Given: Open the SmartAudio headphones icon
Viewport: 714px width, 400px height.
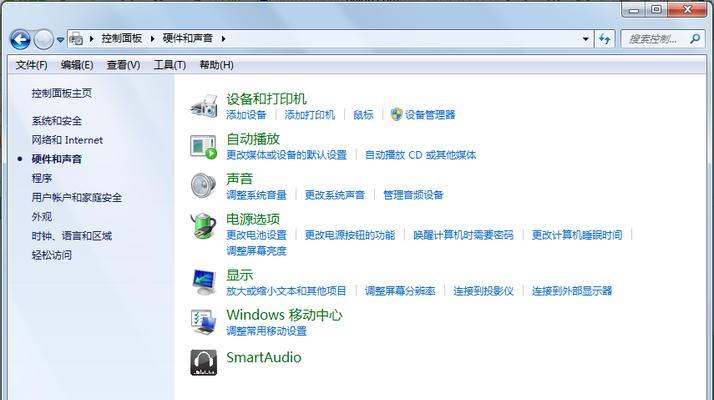Looking at the screenshot, I should coord(204,363).
